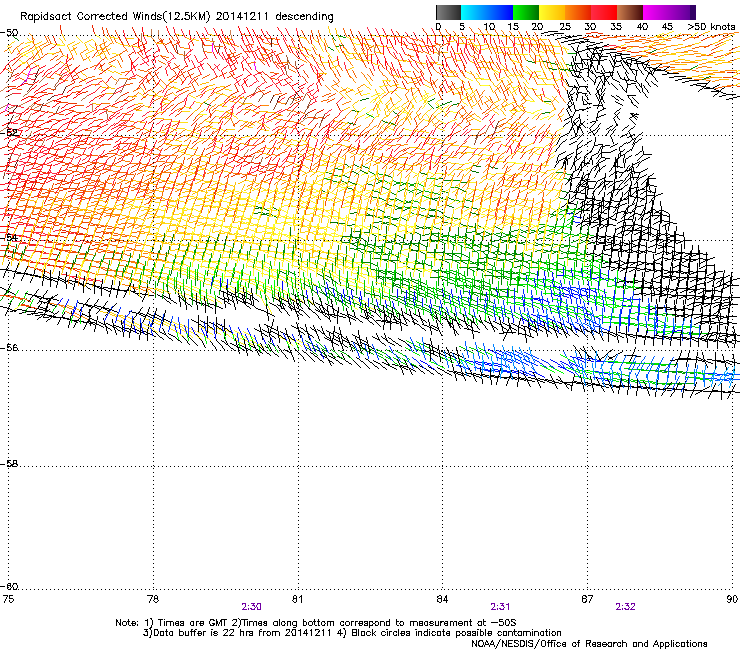Click 'NOAA/NESDIS/Office of Research and Applications' credit
Screen dimensions: 740x650
point(589,644)
